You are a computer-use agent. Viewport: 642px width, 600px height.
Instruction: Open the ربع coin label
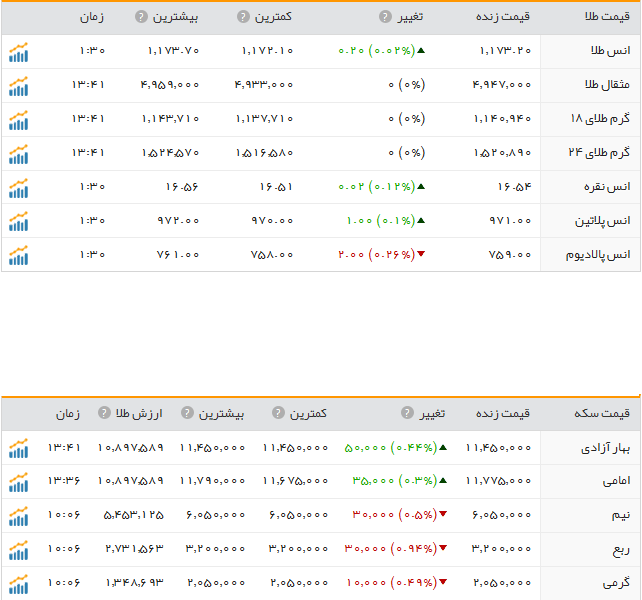coord(621,550)
